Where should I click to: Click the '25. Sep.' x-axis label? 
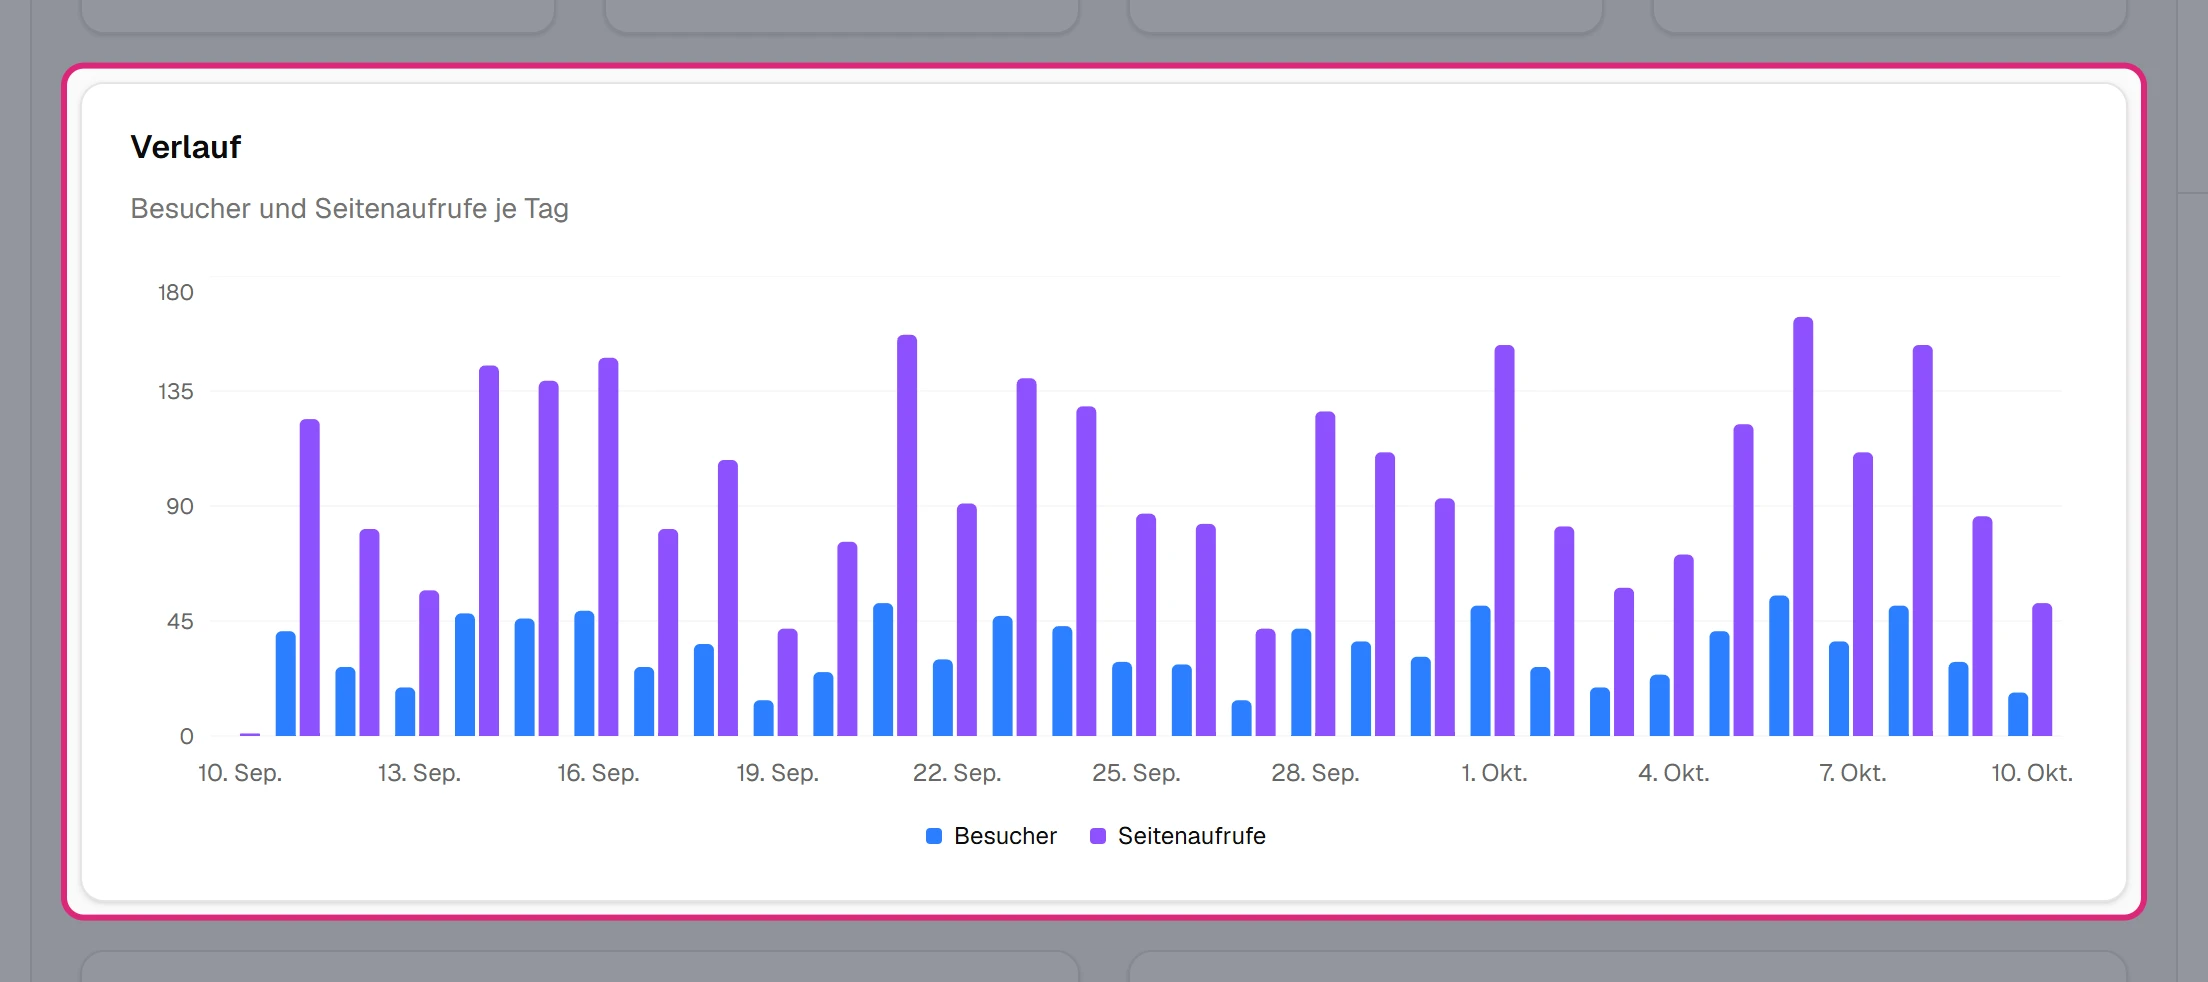(x=1136, y=773)
